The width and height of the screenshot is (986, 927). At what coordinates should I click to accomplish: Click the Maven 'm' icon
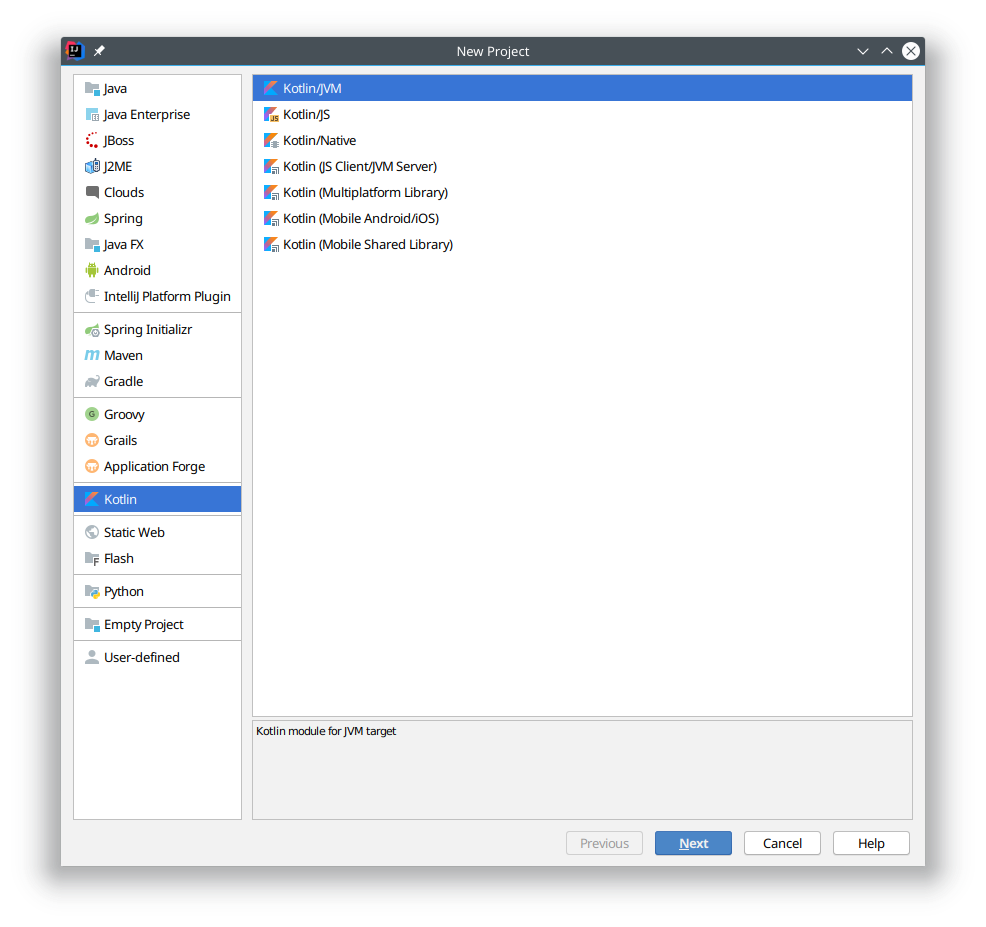coord(92,355)
